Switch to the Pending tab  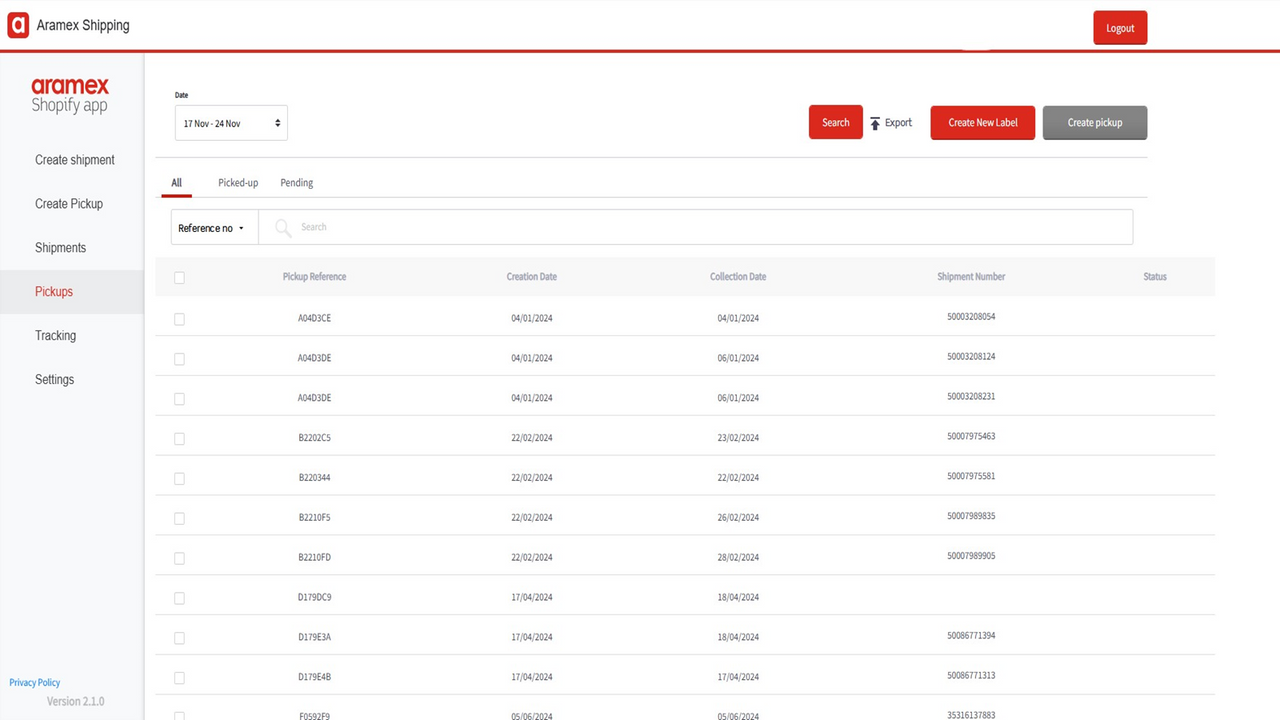tap(296, 183)
